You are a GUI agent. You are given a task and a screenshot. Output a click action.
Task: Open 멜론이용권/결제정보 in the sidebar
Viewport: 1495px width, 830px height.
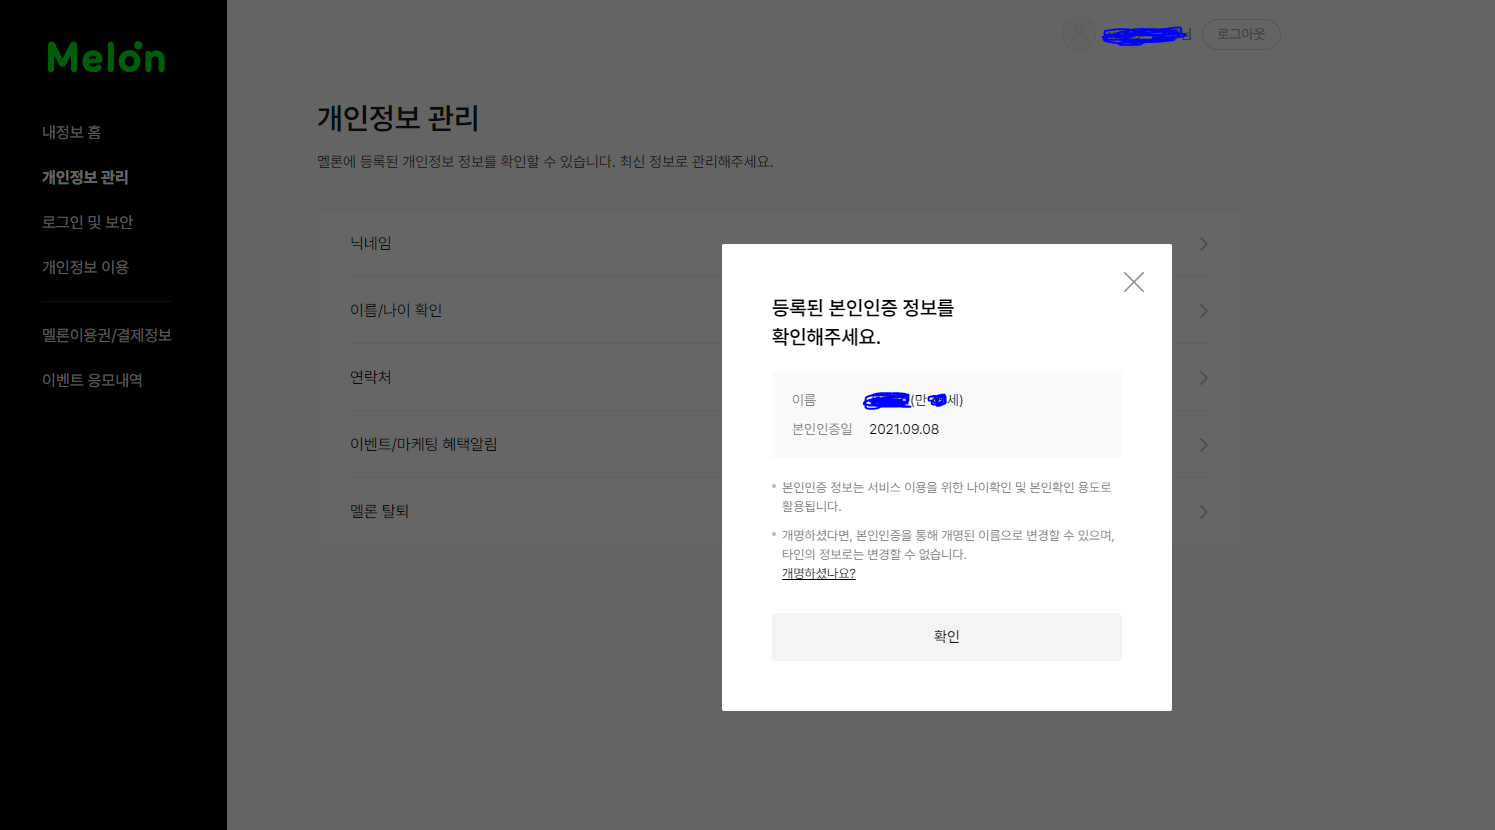coord(106,335)
